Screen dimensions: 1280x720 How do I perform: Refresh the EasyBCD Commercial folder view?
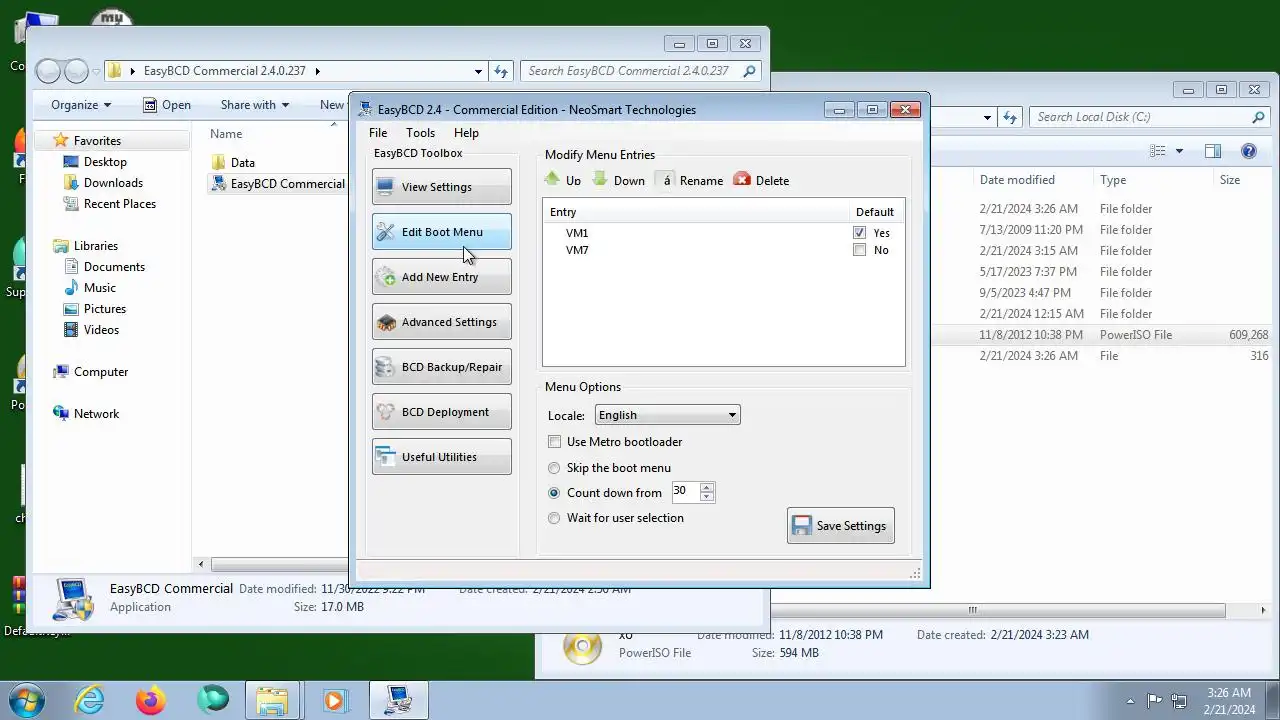tap(501, 71)
